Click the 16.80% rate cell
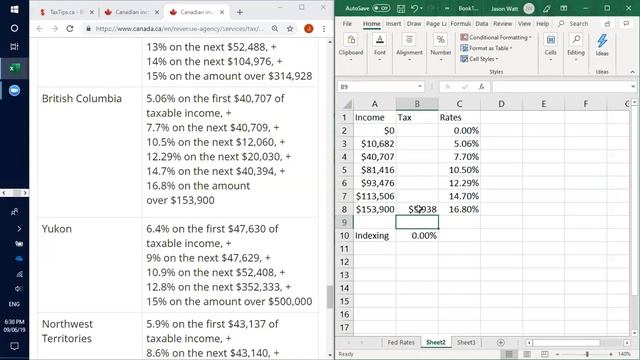640x360 pixels. pyautogui.click(x=459, y=209)
